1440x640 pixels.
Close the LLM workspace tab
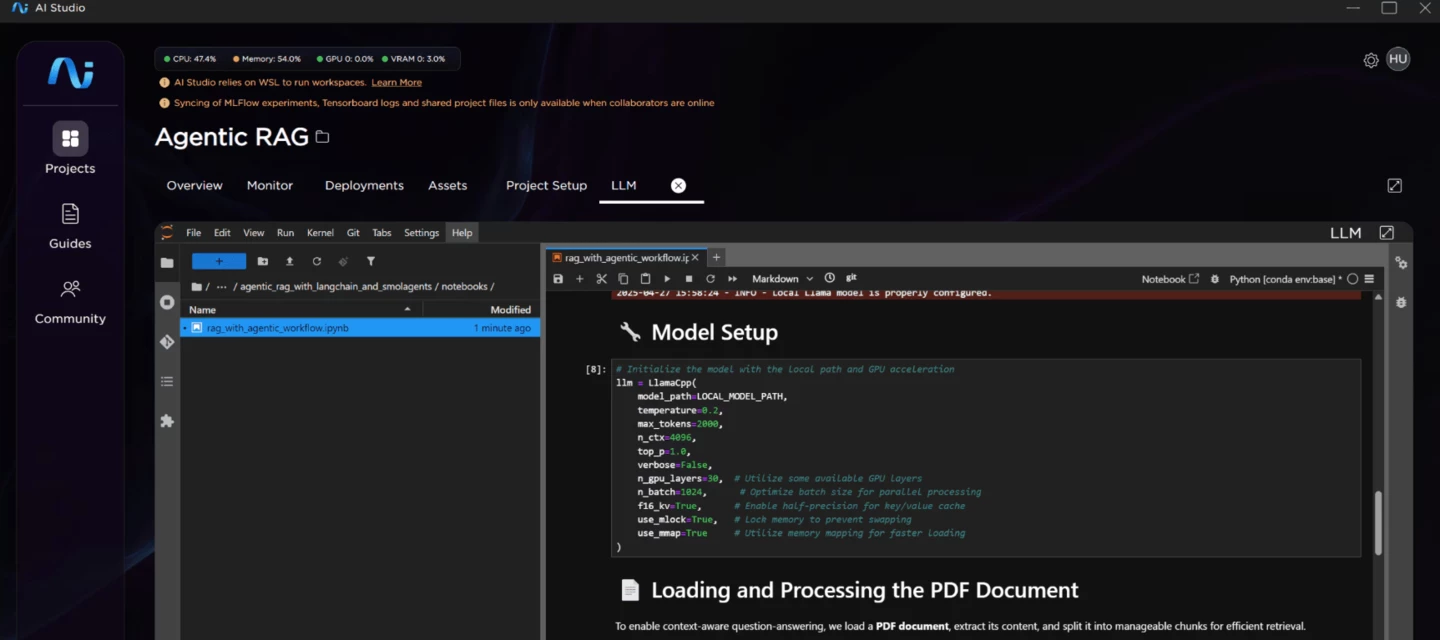(678, 185)
